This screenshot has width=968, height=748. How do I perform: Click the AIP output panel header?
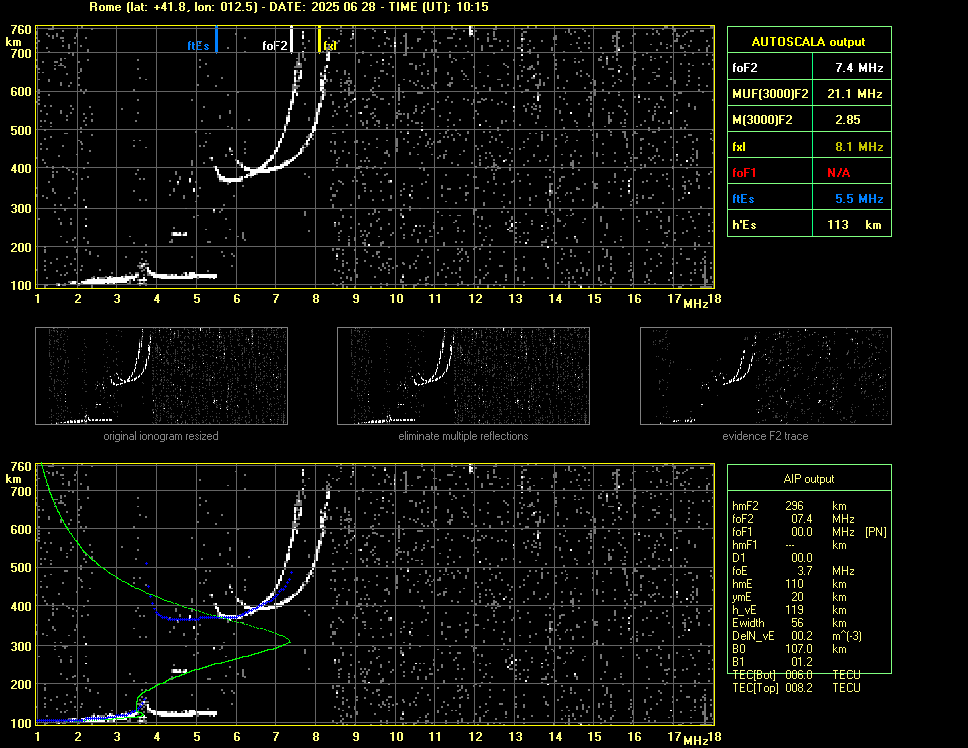809,479
